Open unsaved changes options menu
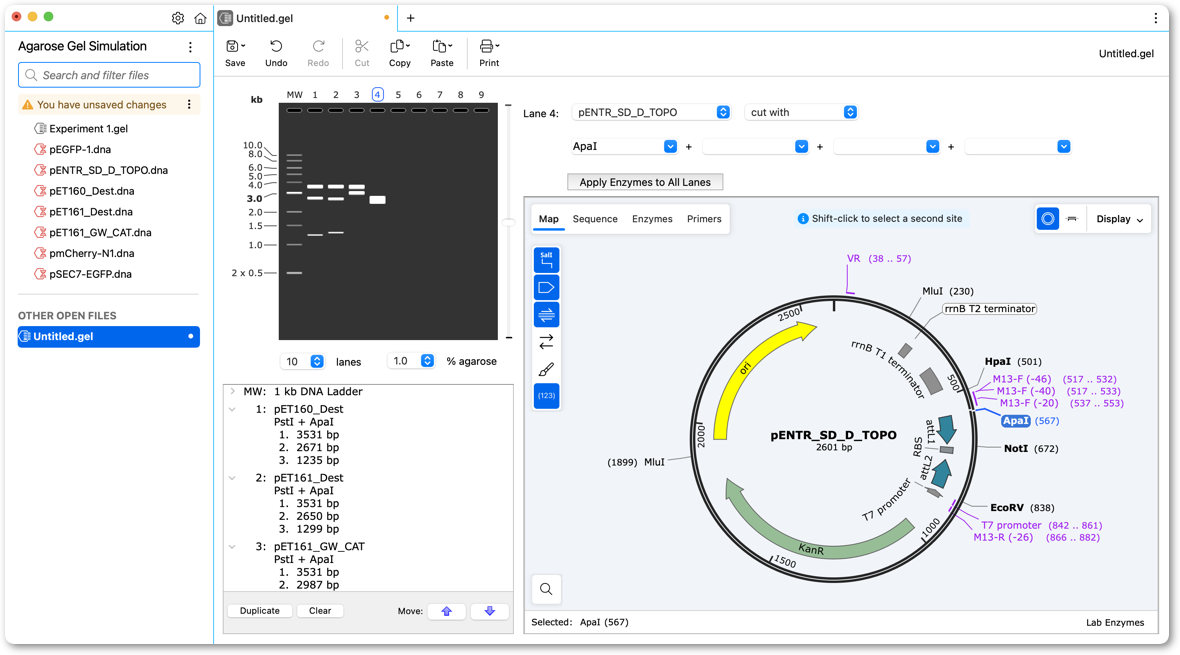 pyautogui.click(x=189, y=105)
